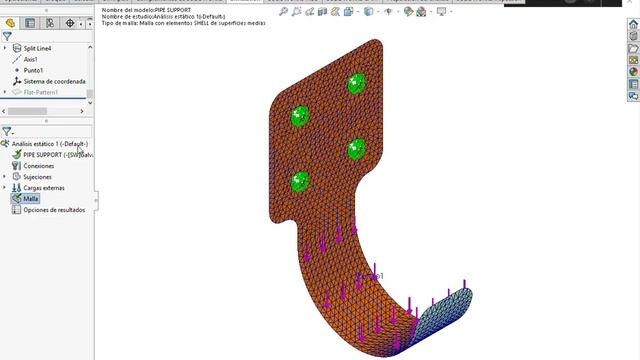Open the File Explorer folder pane
Screen dimensions: 640x360
click(x=633, y=48)
